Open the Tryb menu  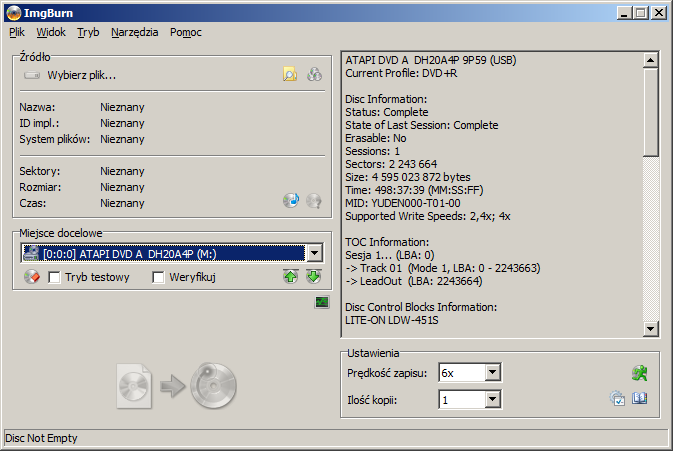click(x=88, y=32)
